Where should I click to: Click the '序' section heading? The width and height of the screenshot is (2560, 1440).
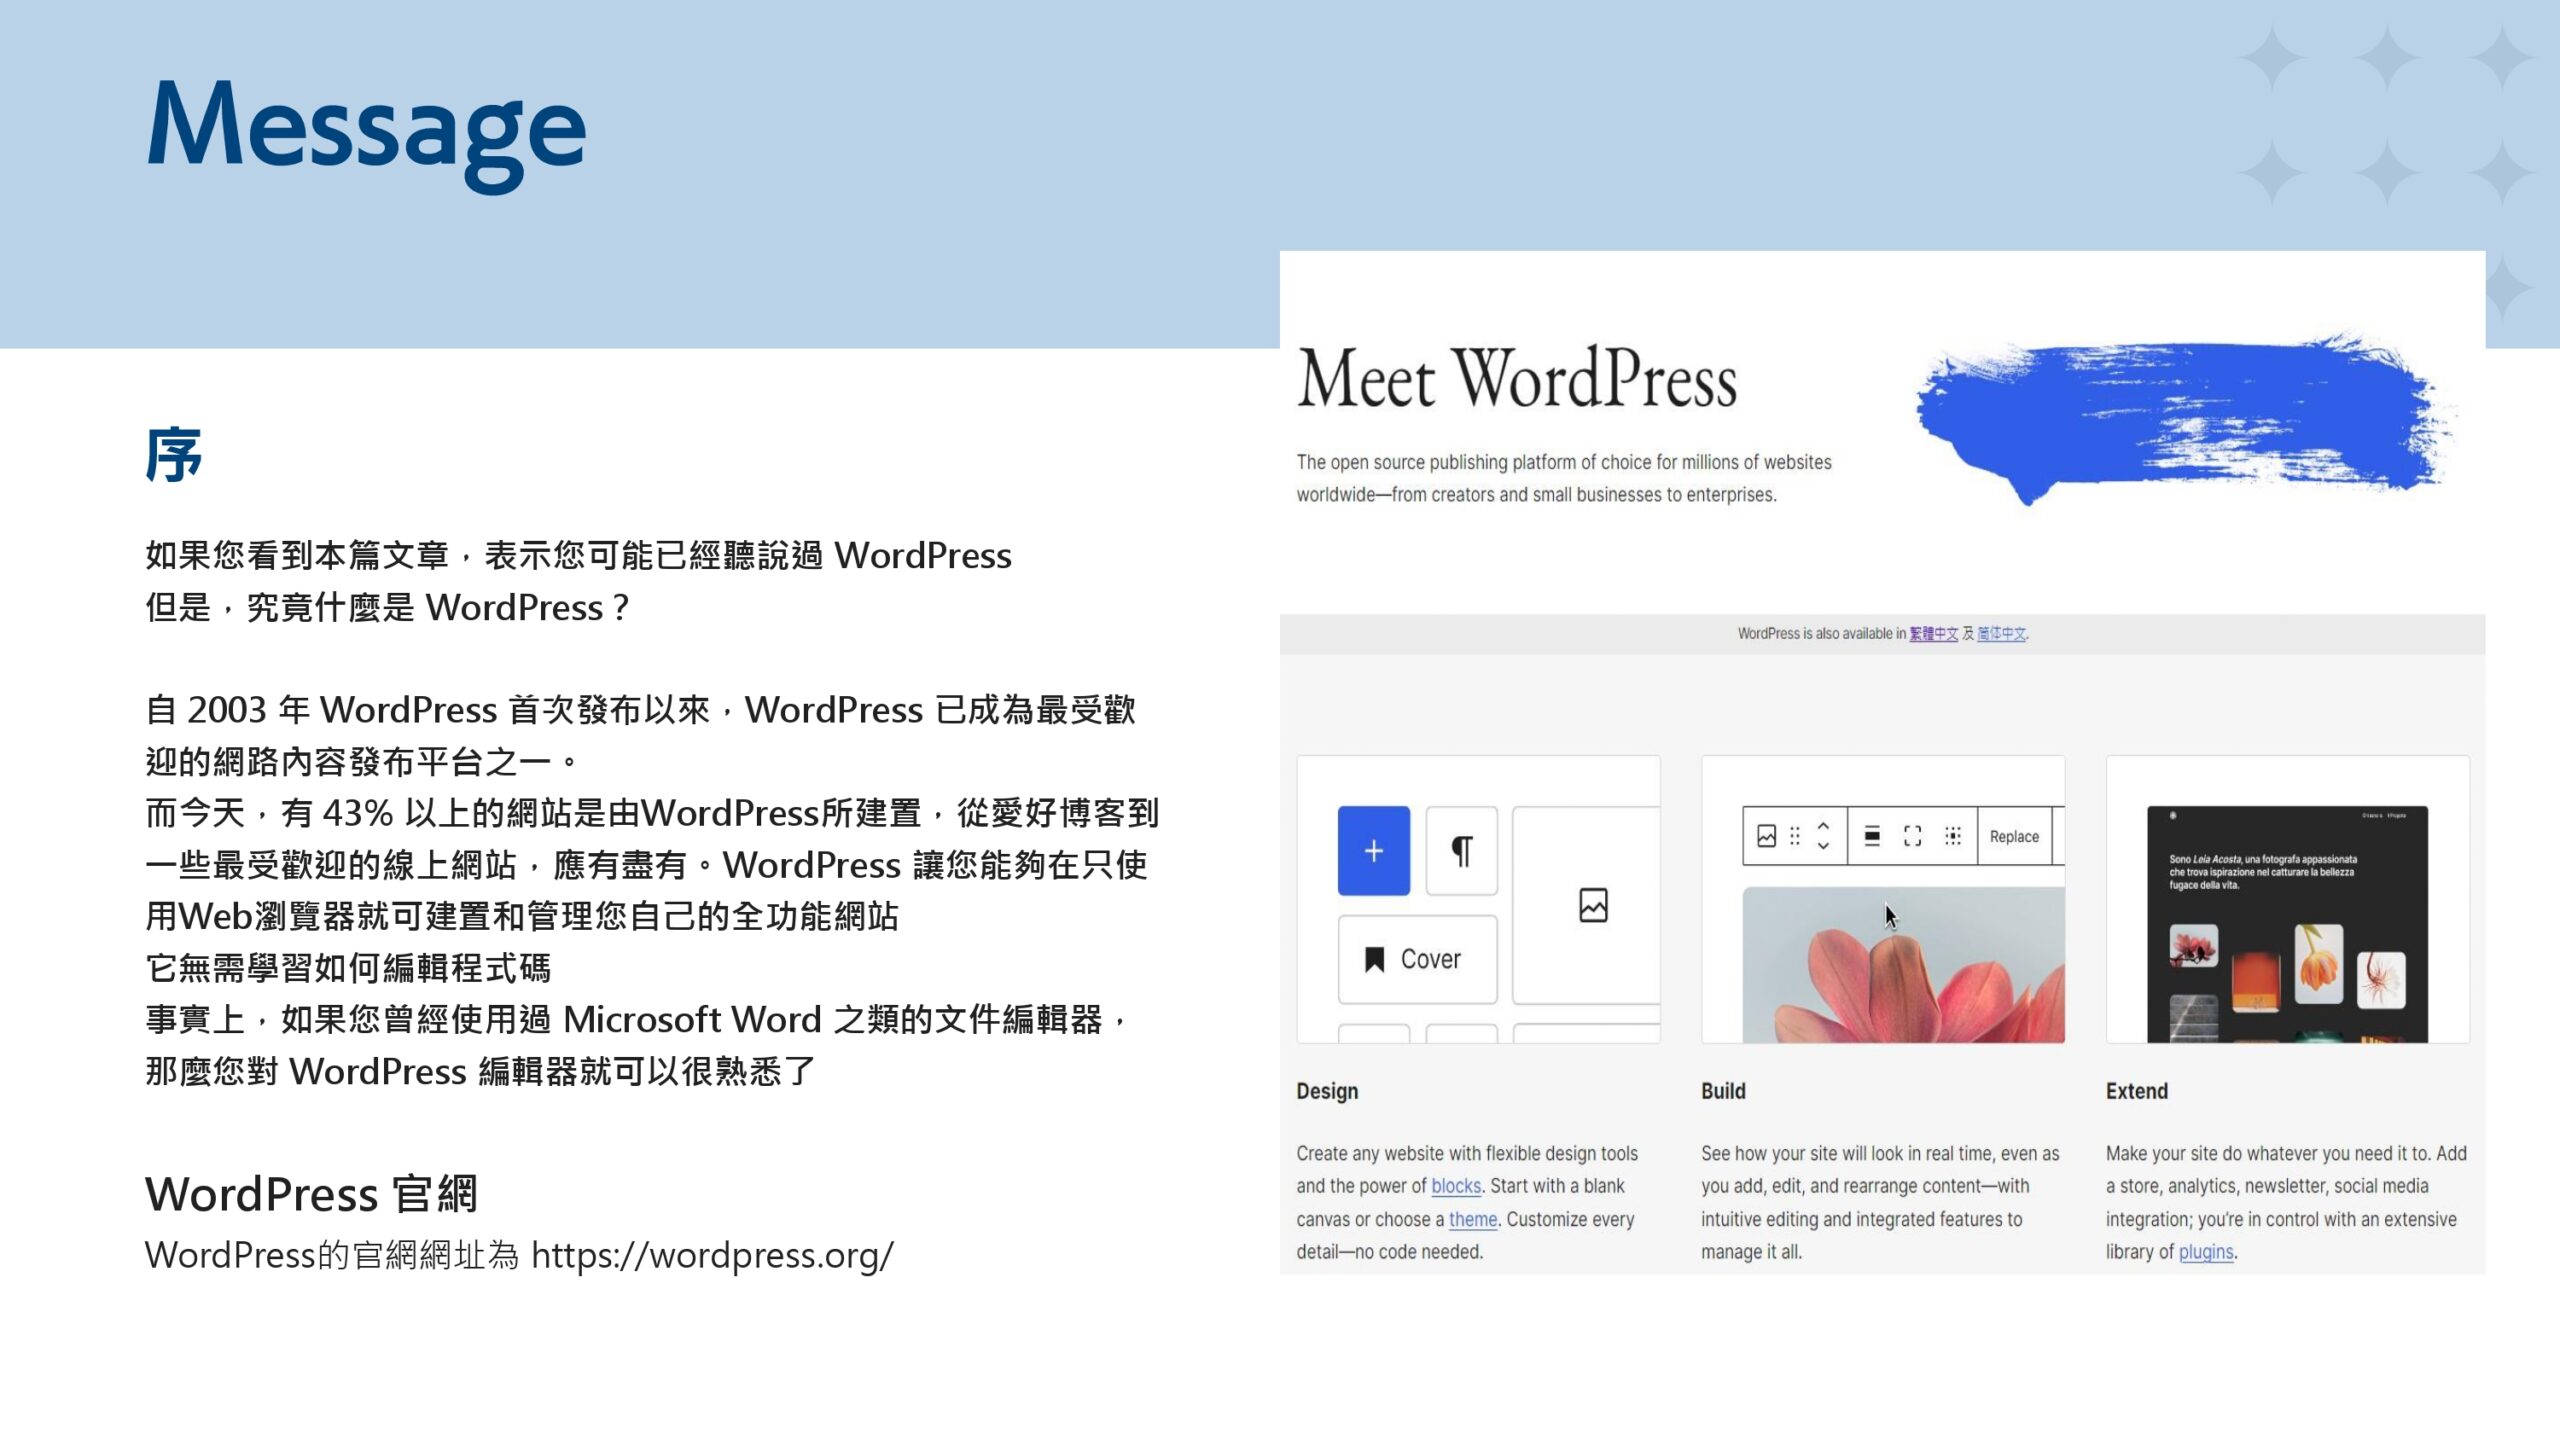click(174, 455)
